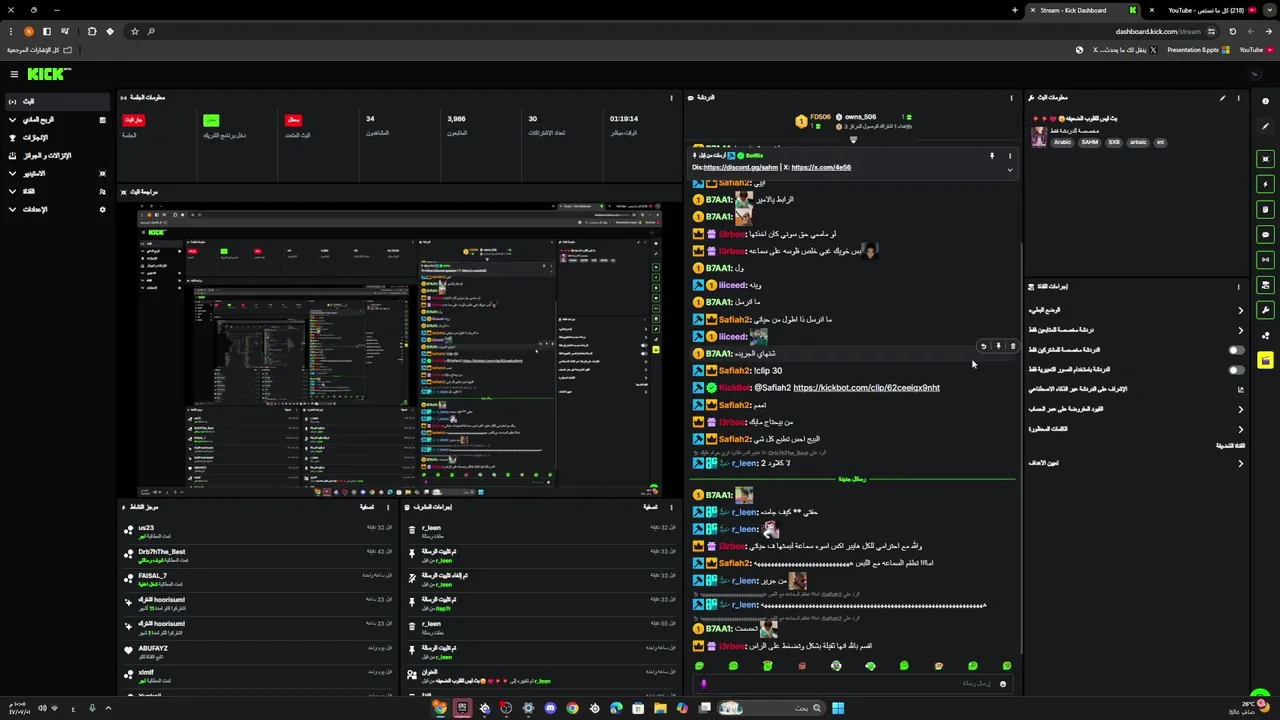Toggle the wrench moderator widget icon
This screenshot has height=720, width=1280.
(1265, 310)
